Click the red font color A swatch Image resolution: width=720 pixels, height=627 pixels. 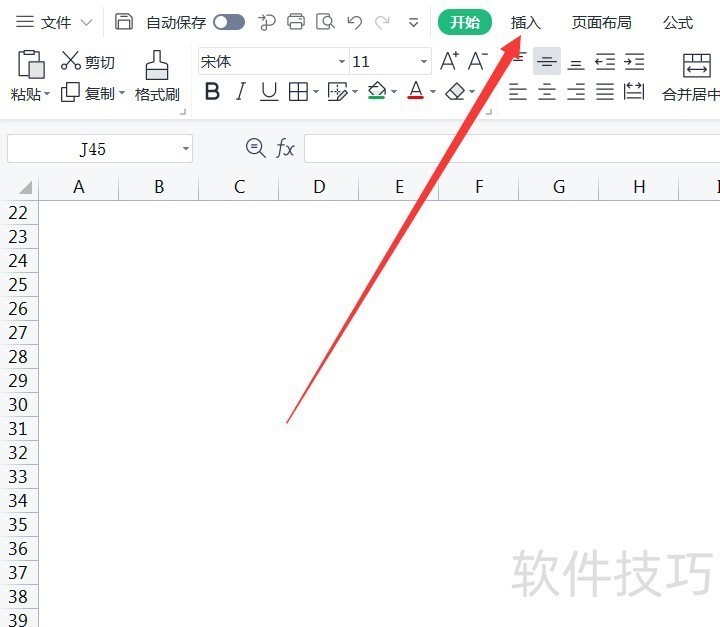pos(416,92)
